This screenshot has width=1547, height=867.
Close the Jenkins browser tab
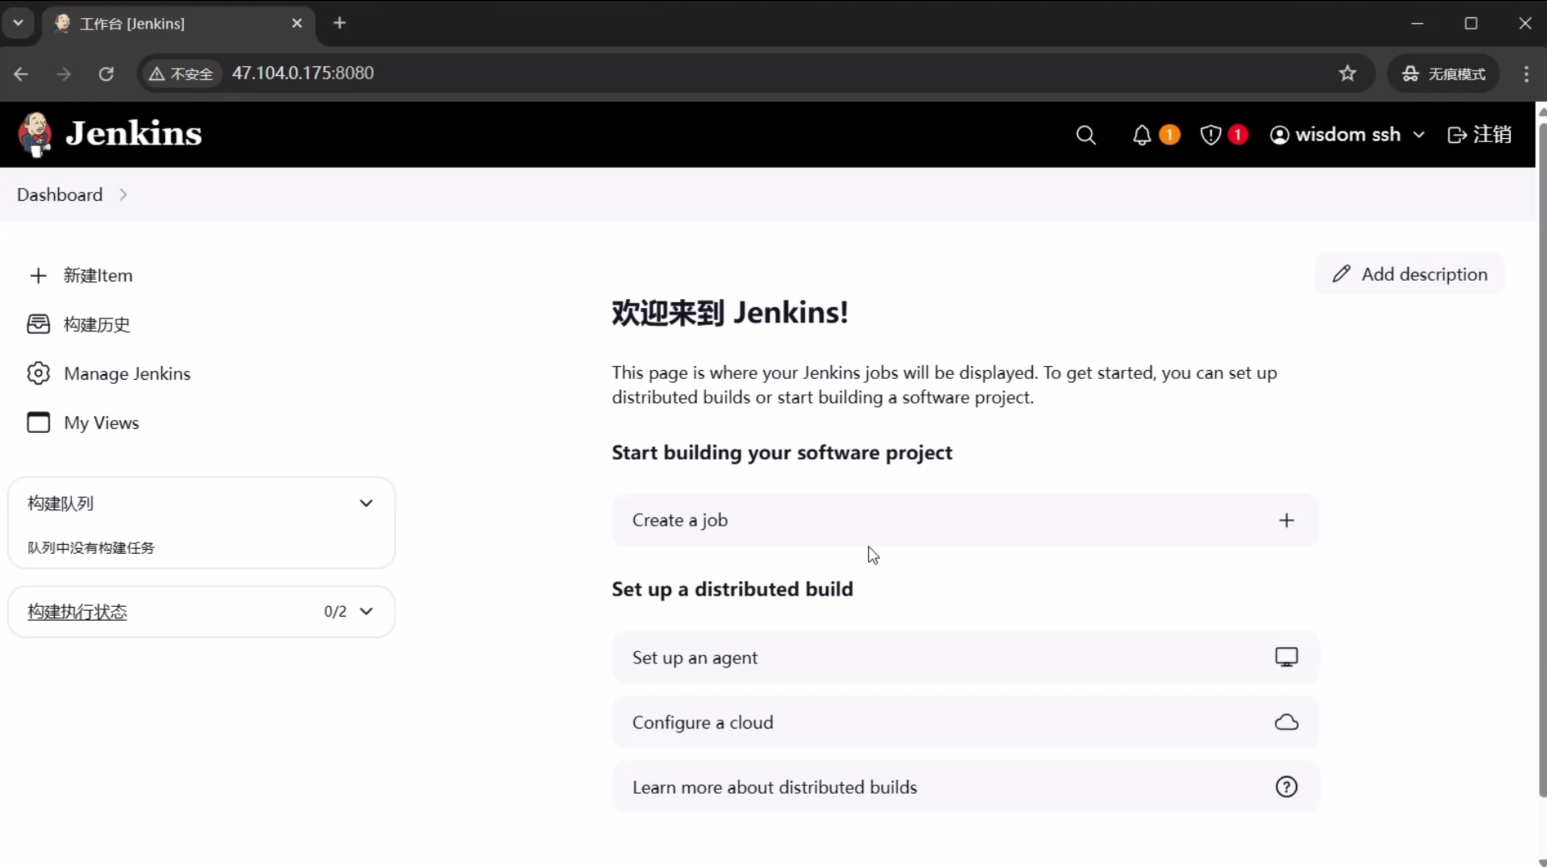[x=297, y=23]
